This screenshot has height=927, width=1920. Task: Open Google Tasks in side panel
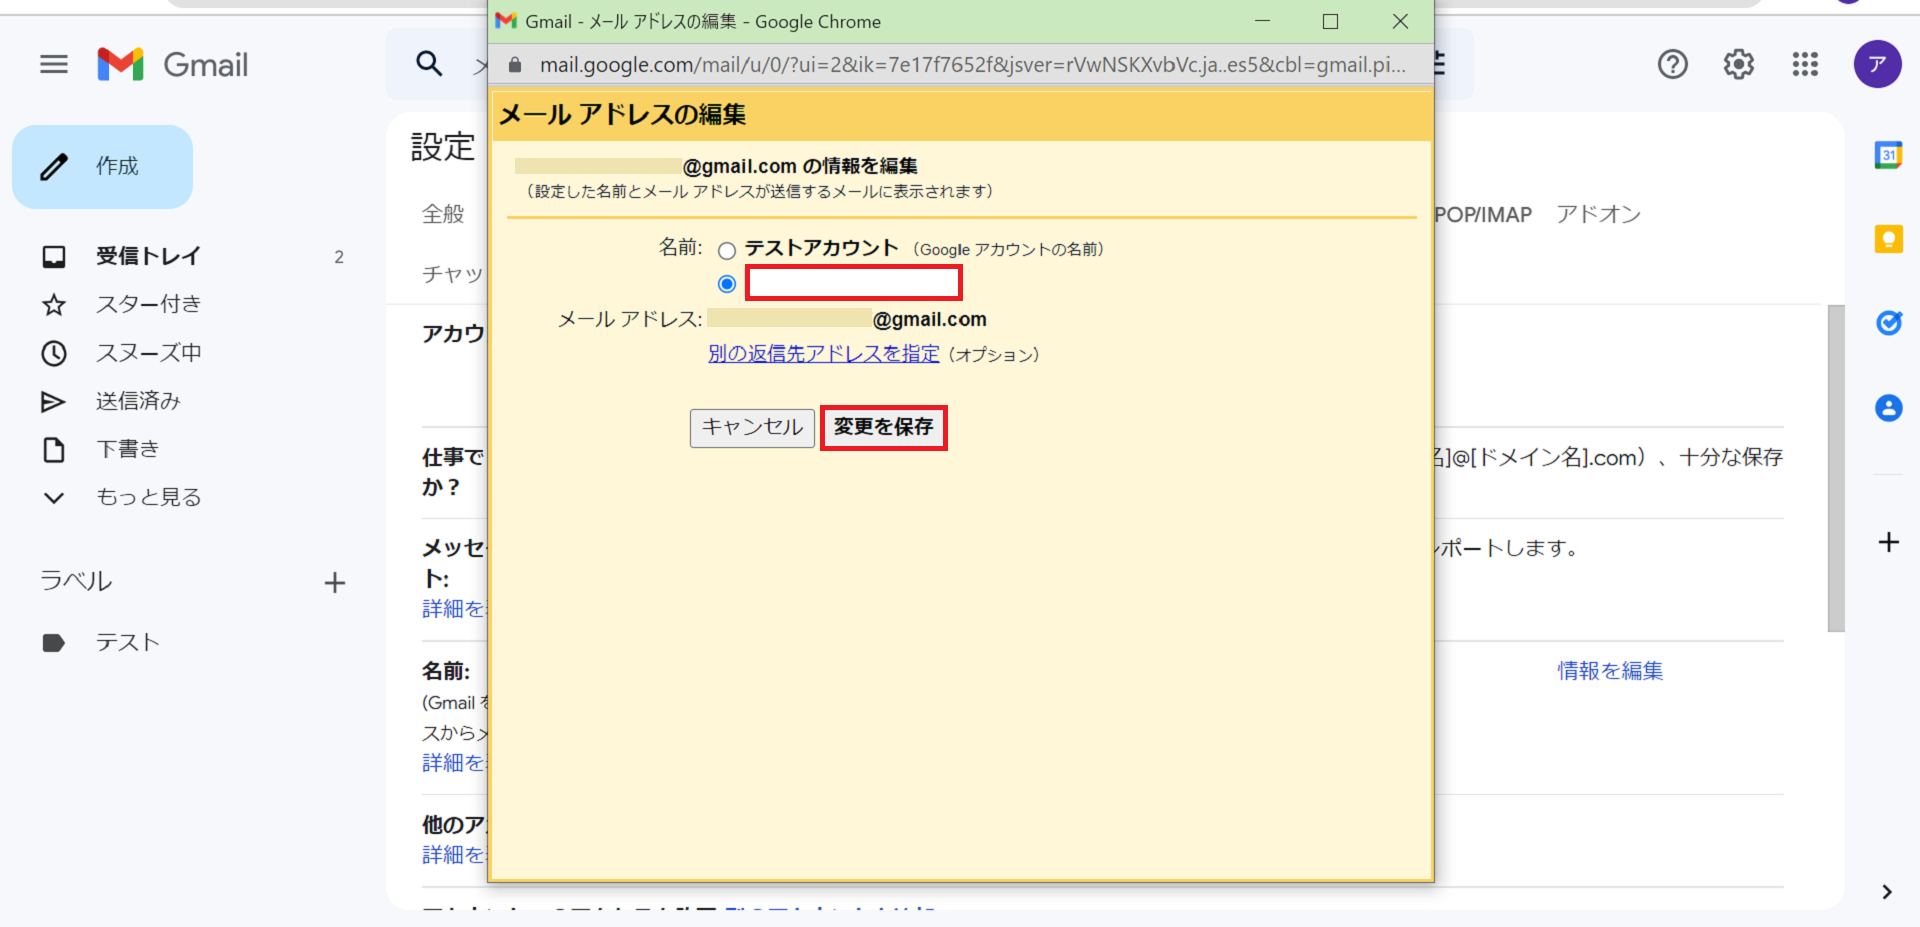[x=1888, y=323]
